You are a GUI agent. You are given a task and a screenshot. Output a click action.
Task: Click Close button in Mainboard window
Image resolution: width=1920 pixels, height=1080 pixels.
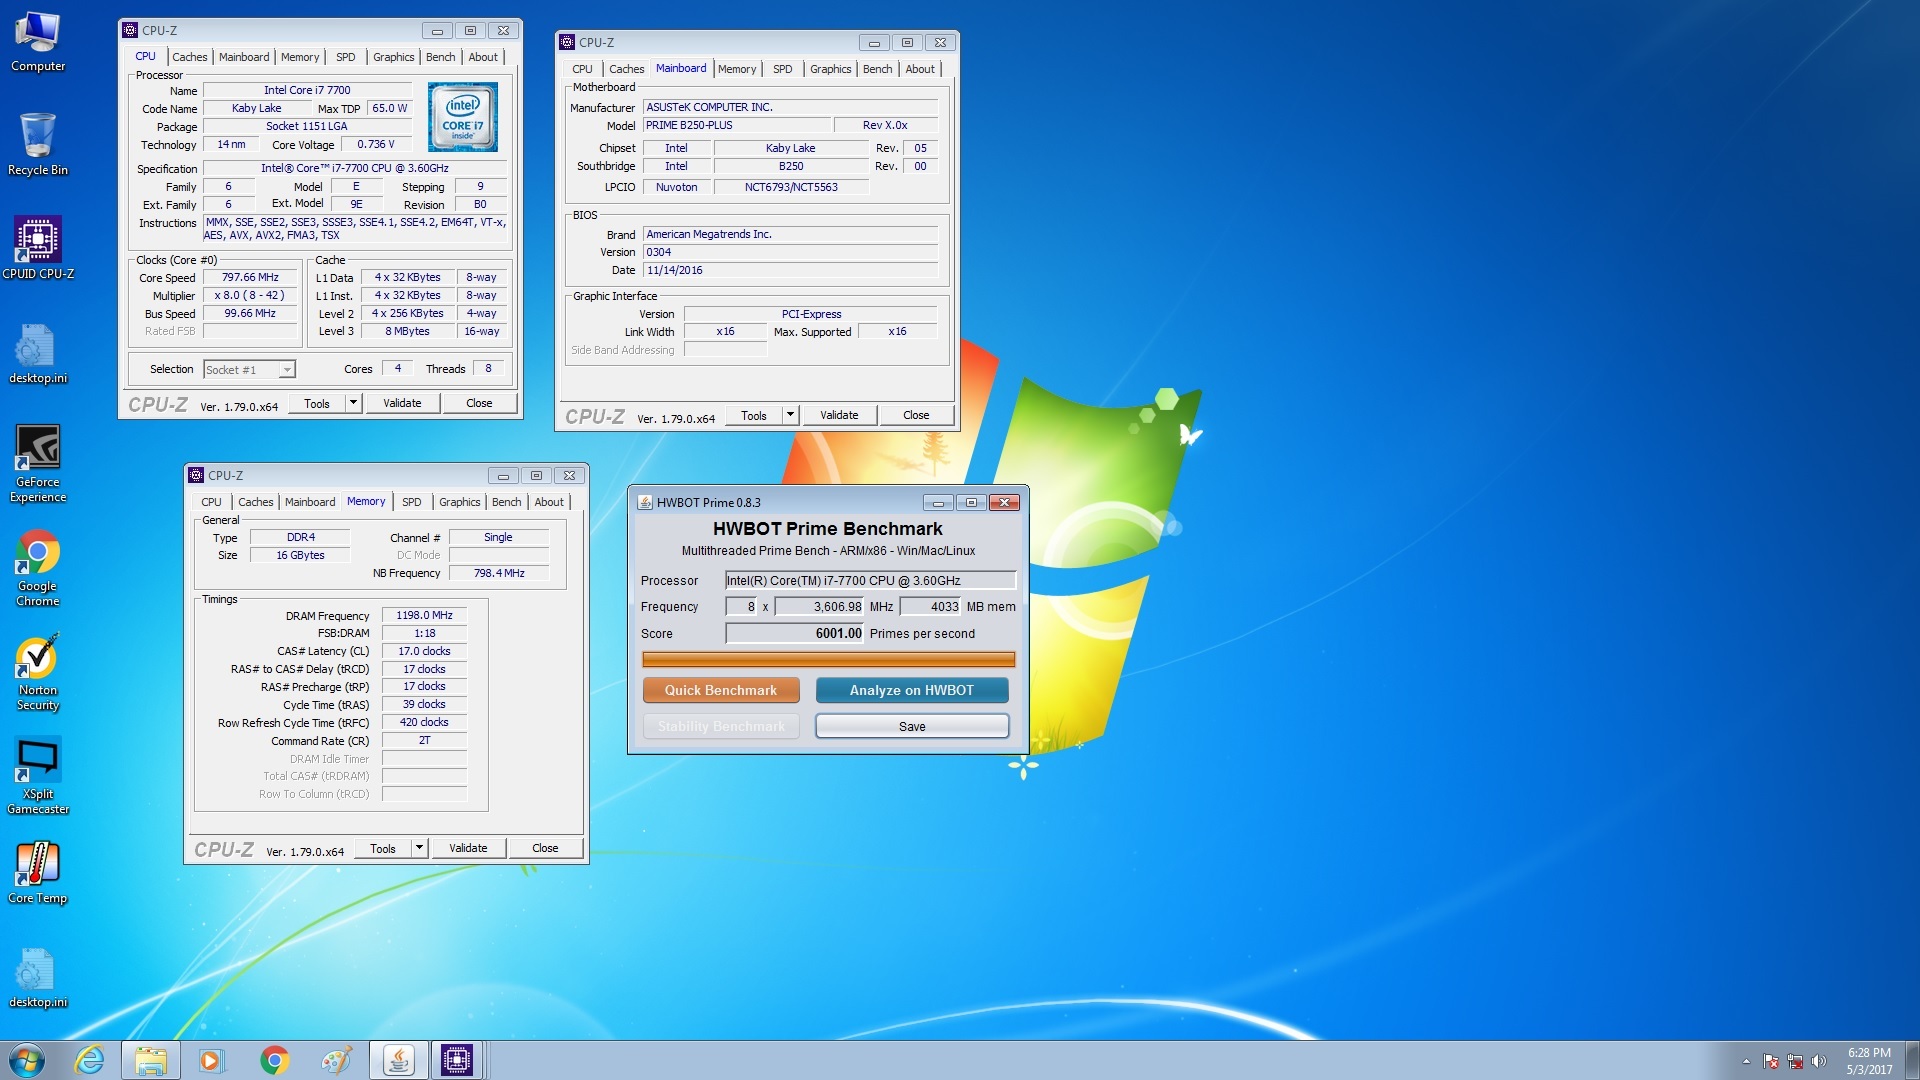(916, 415)
